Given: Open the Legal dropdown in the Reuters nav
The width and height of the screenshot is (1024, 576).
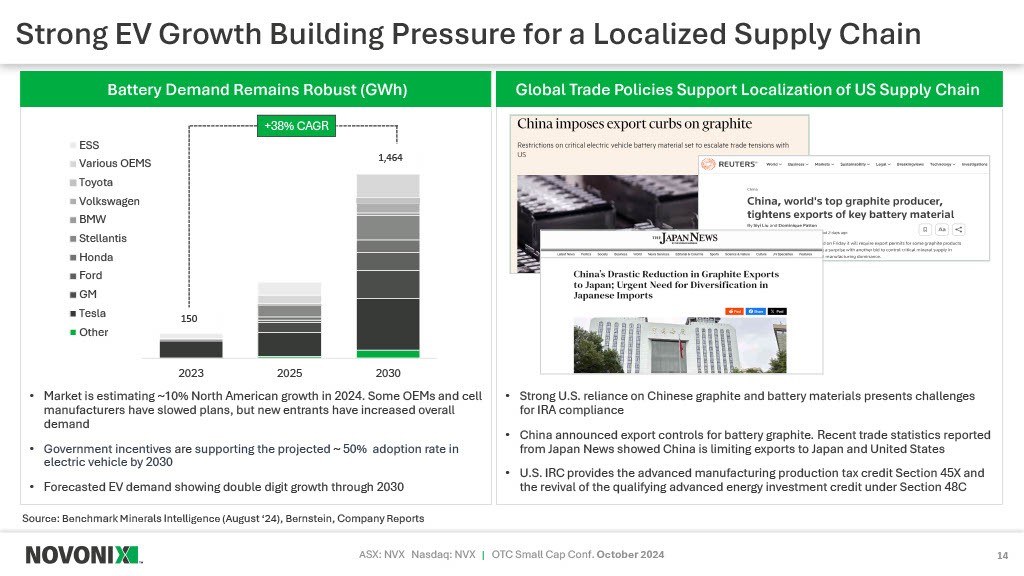Looking at the screenshot, I should (x=883, y=165).
